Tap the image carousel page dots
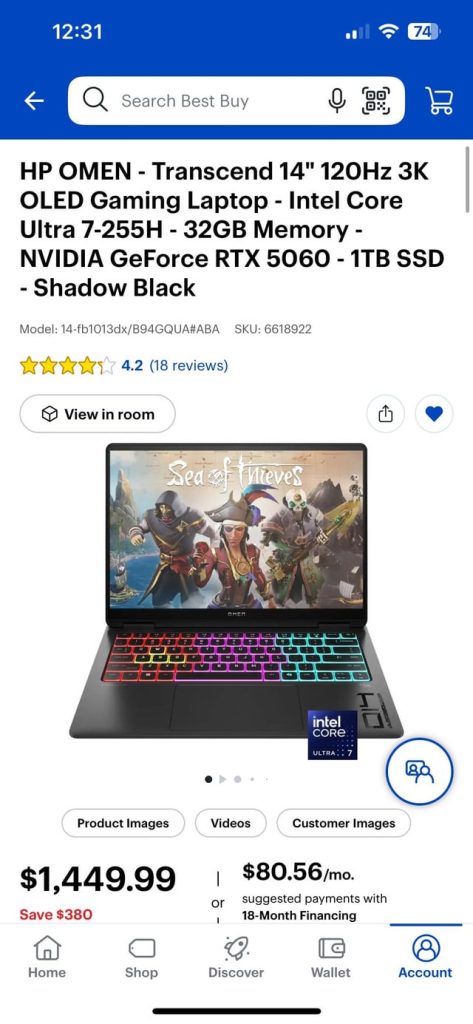The image size is (473, 1024). pos(236,778)
